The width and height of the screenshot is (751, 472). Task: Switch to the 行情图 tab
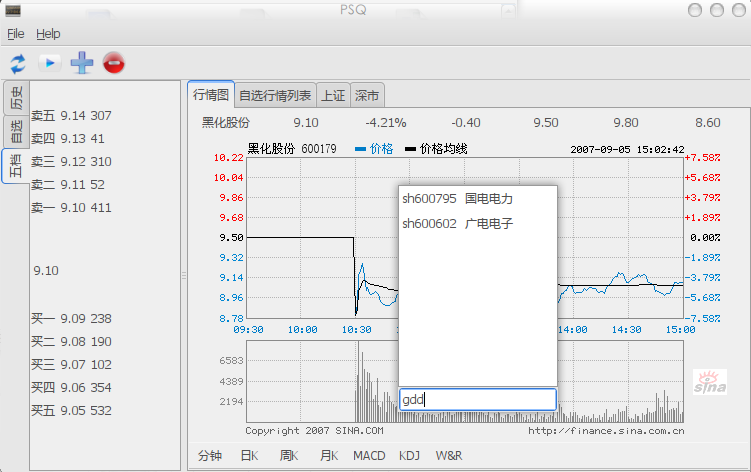(x=211, y=94)
